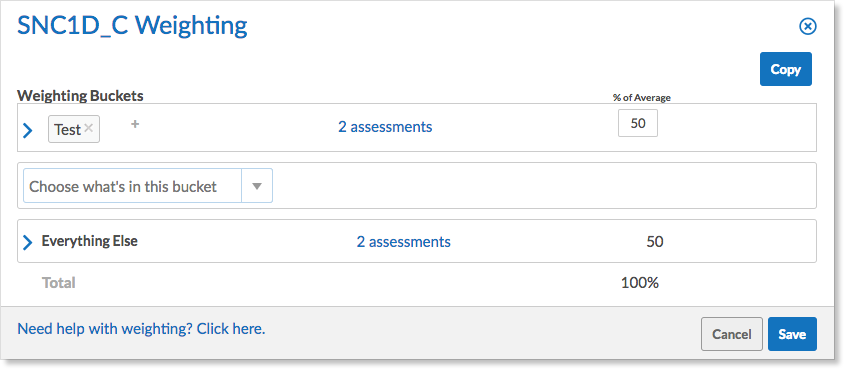Save the weighting settings
The width and height of the screenshot is (845, 370).
coord(792,334)
